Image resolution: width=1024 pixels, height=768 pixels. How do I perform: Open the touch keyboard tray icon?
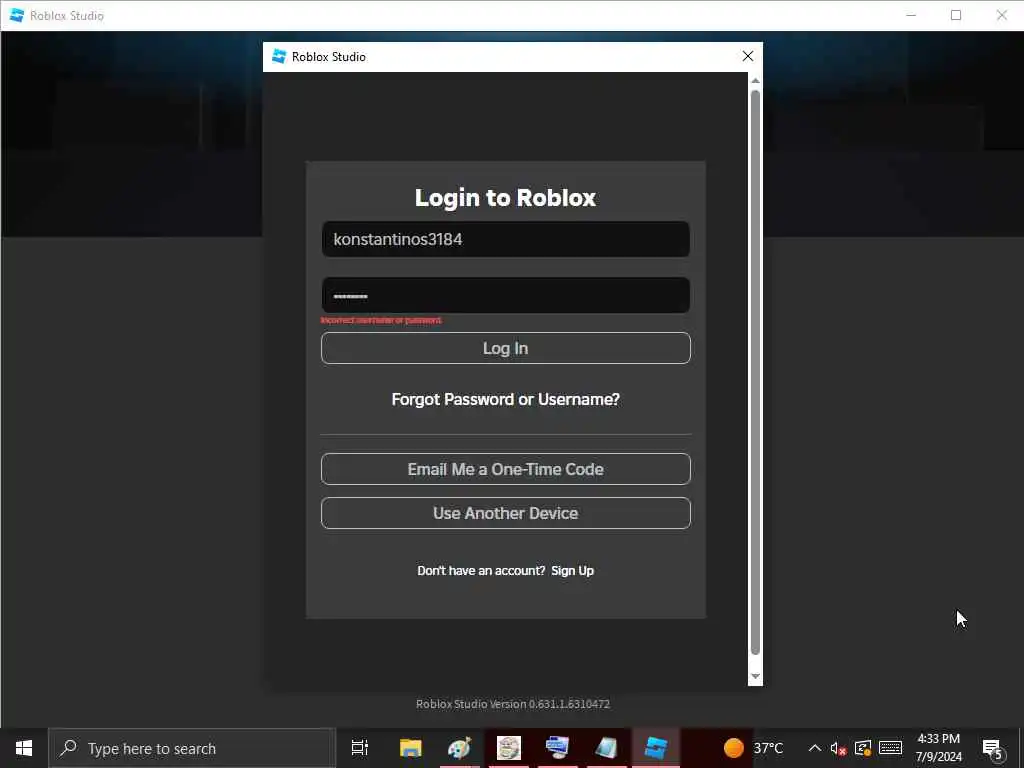coord(890,748)
